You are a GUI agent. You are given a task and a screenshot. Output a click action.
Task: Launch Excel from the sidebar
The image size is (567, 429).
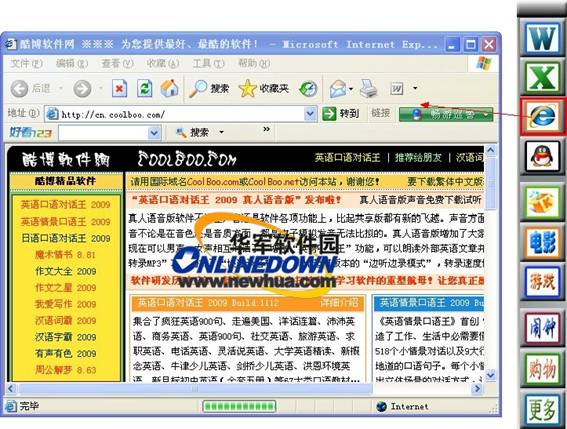(x=542, y=77)
